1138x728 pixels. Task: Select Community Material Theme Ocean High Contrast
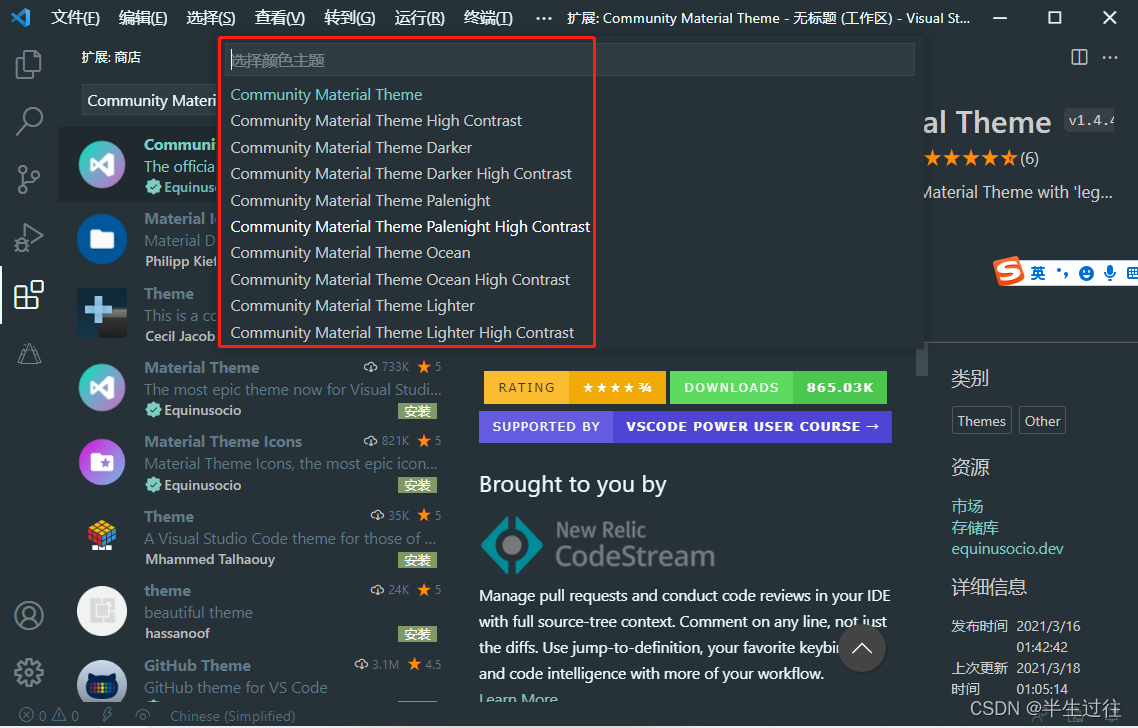(570, 279)
